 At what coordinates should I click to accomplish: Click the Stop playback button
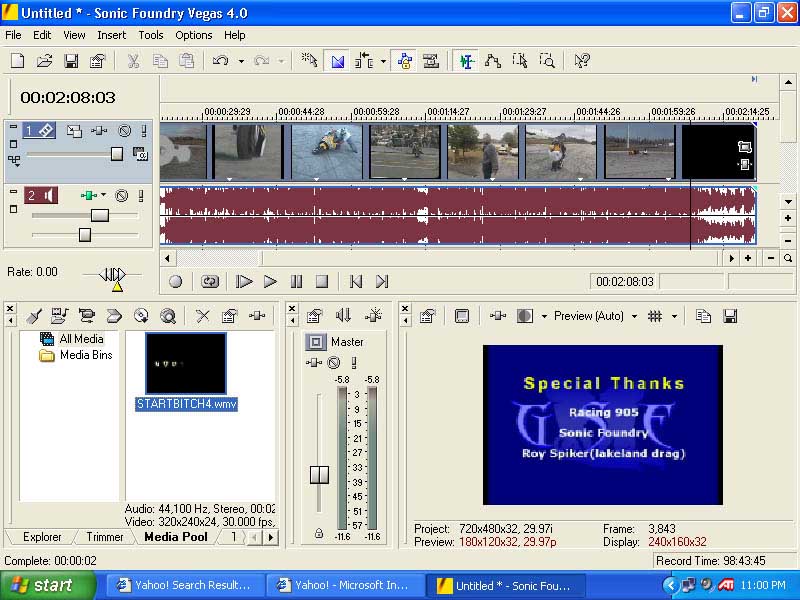(x=322, y=282)
